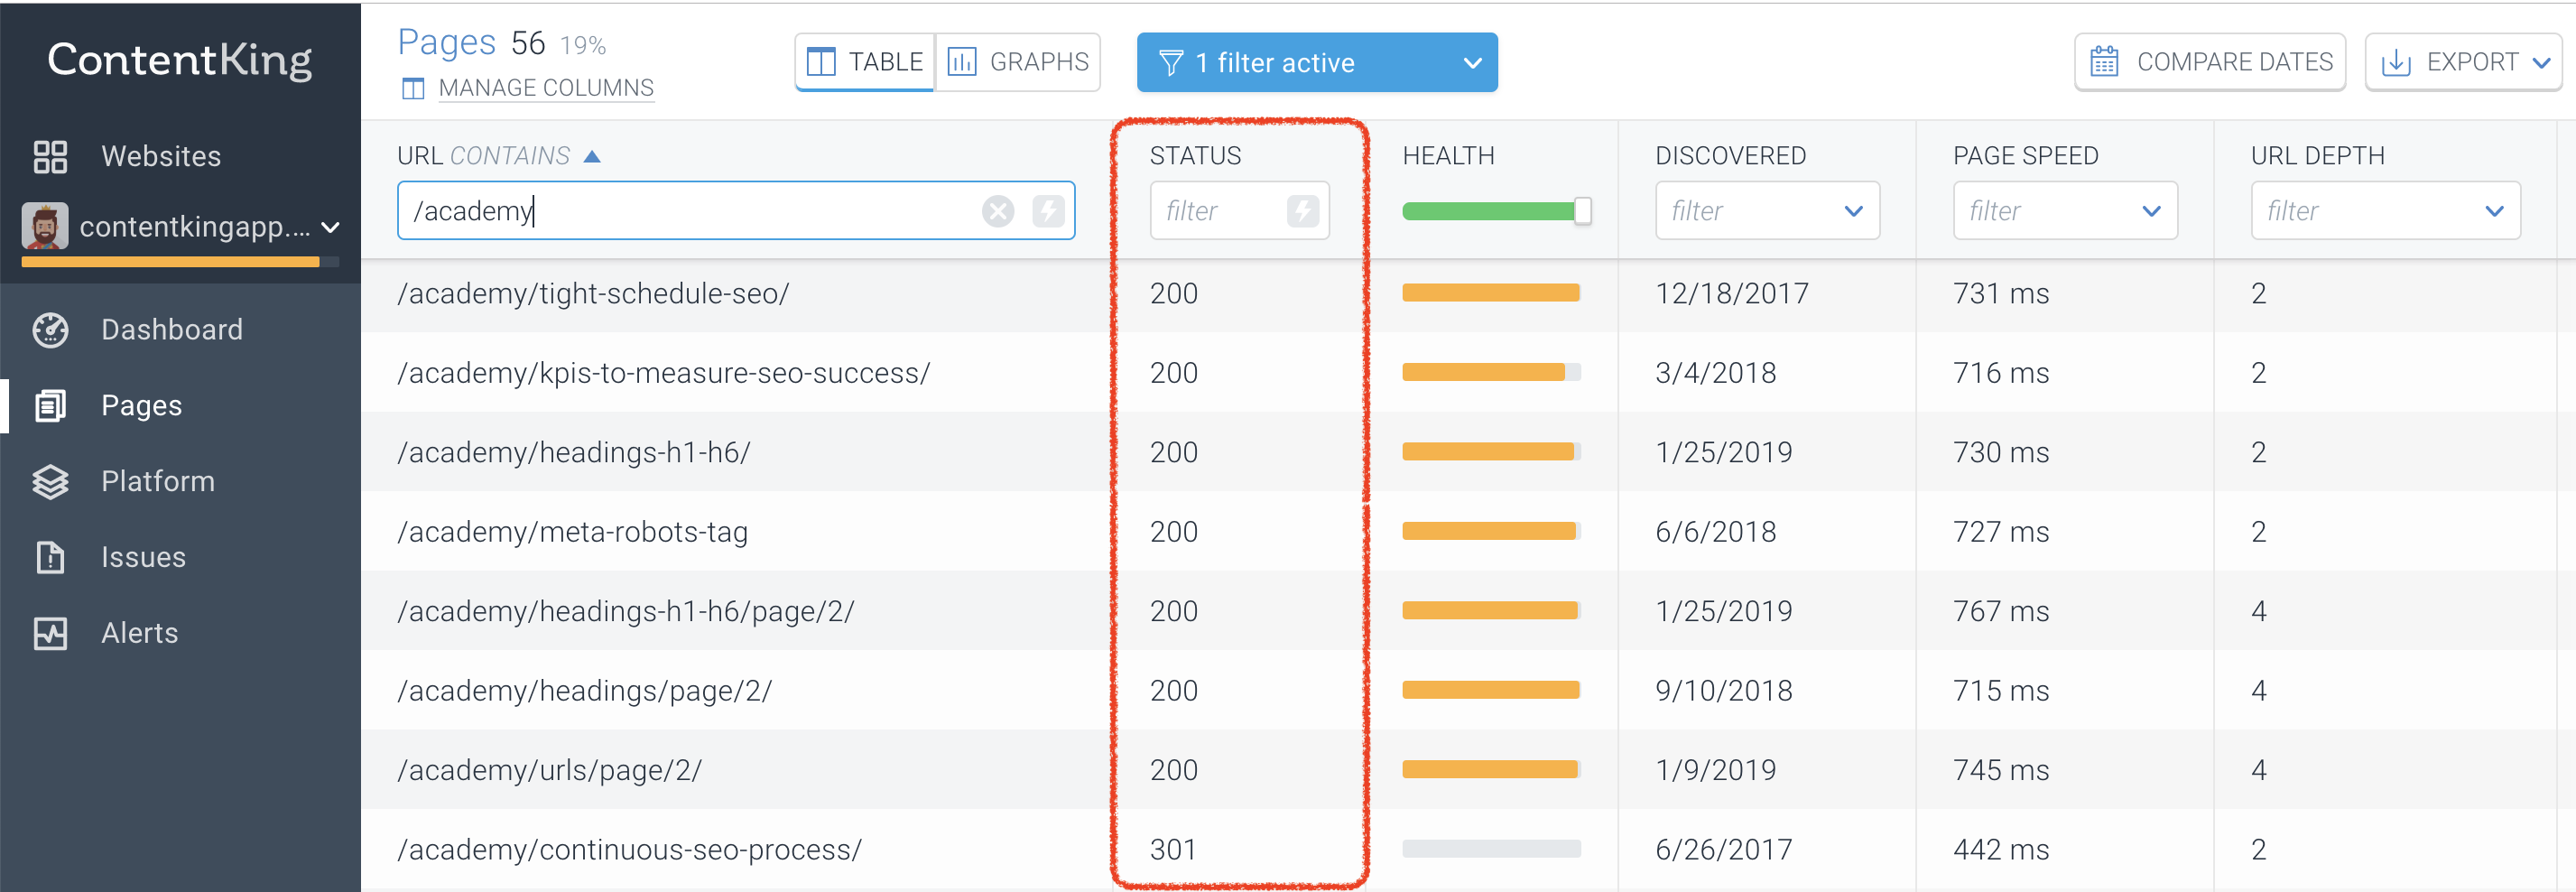This screenshot has width=2576, height=892.
Task: Open /academy/continuous-seo-process/ link
Action: click(x=629, y=850)
